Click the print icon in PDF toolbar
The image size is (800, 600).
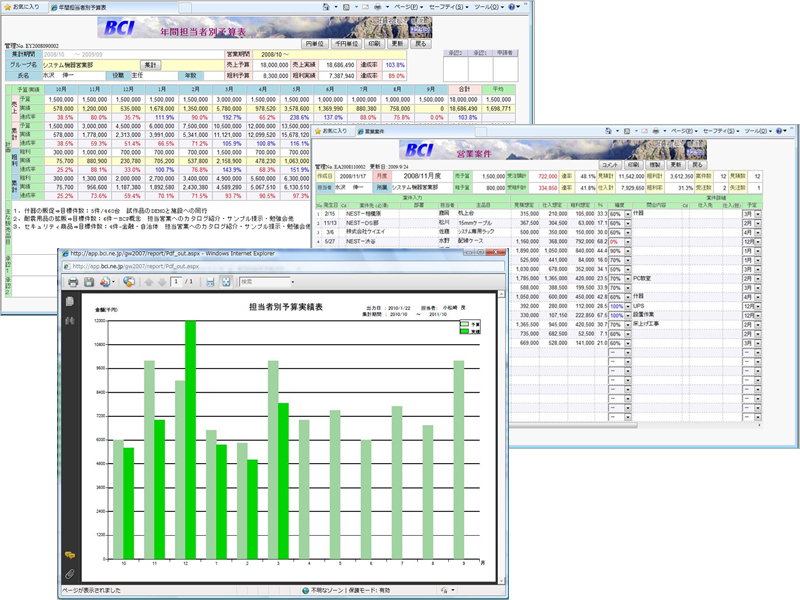73,283
